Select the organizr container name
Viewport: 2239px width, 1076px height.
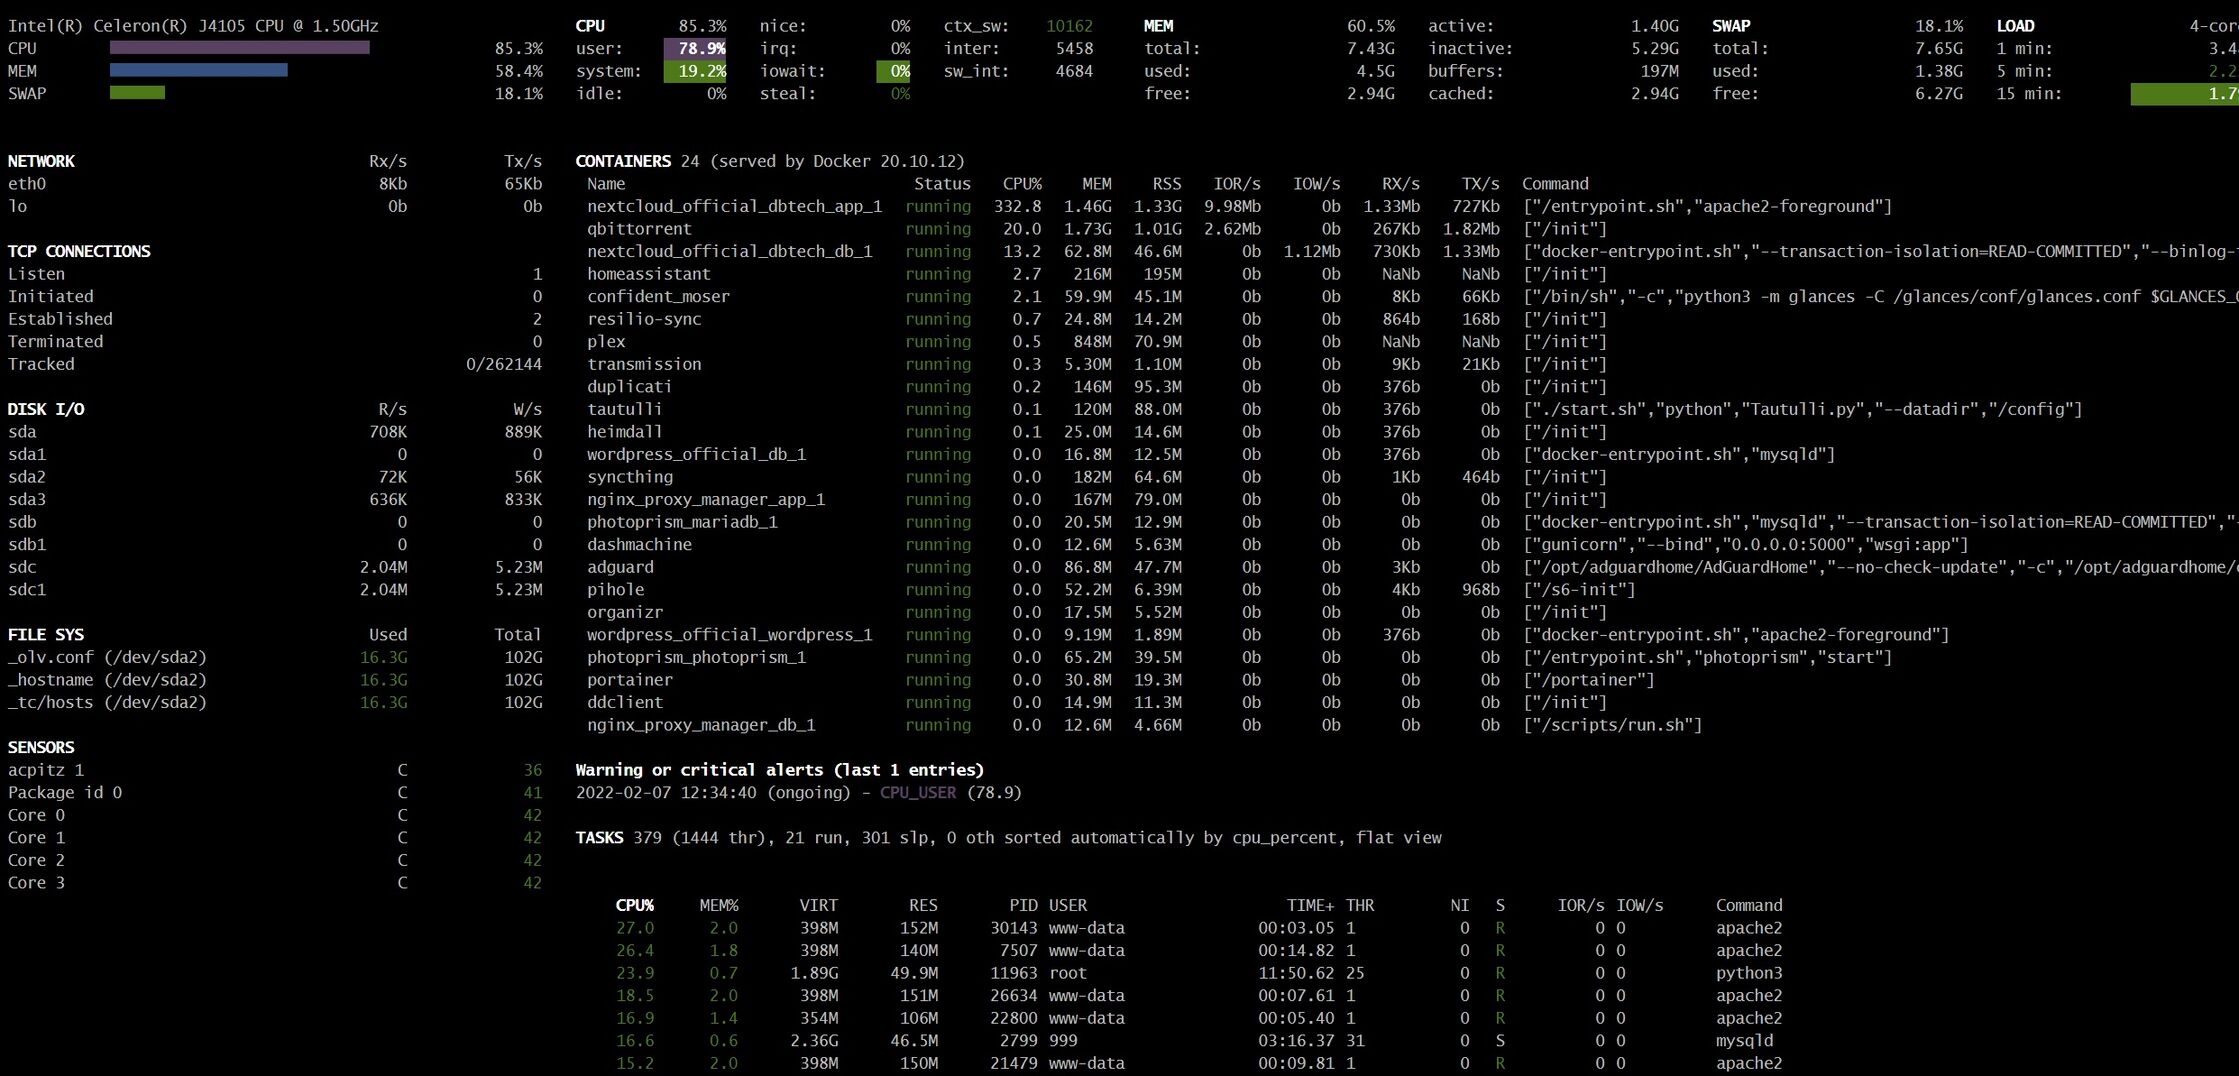coord(625,612)
